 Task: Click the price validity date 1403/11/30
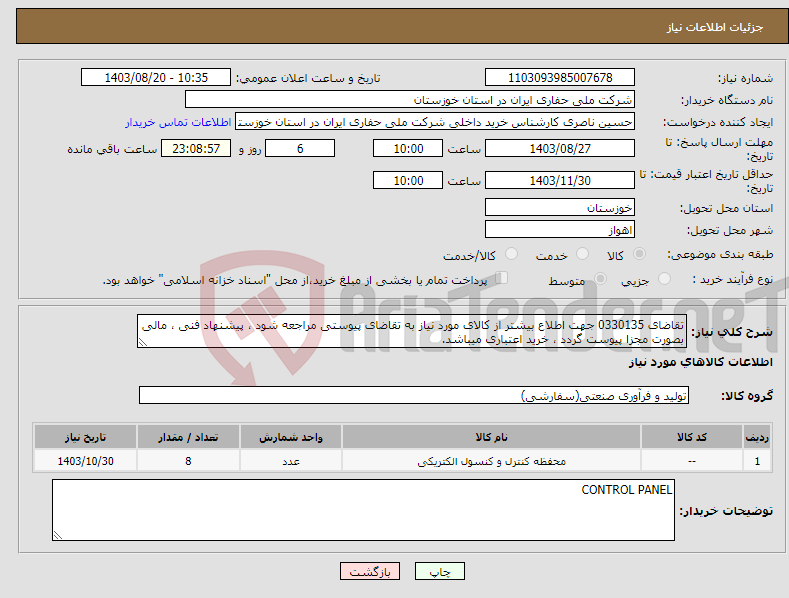tap(560, 180)
